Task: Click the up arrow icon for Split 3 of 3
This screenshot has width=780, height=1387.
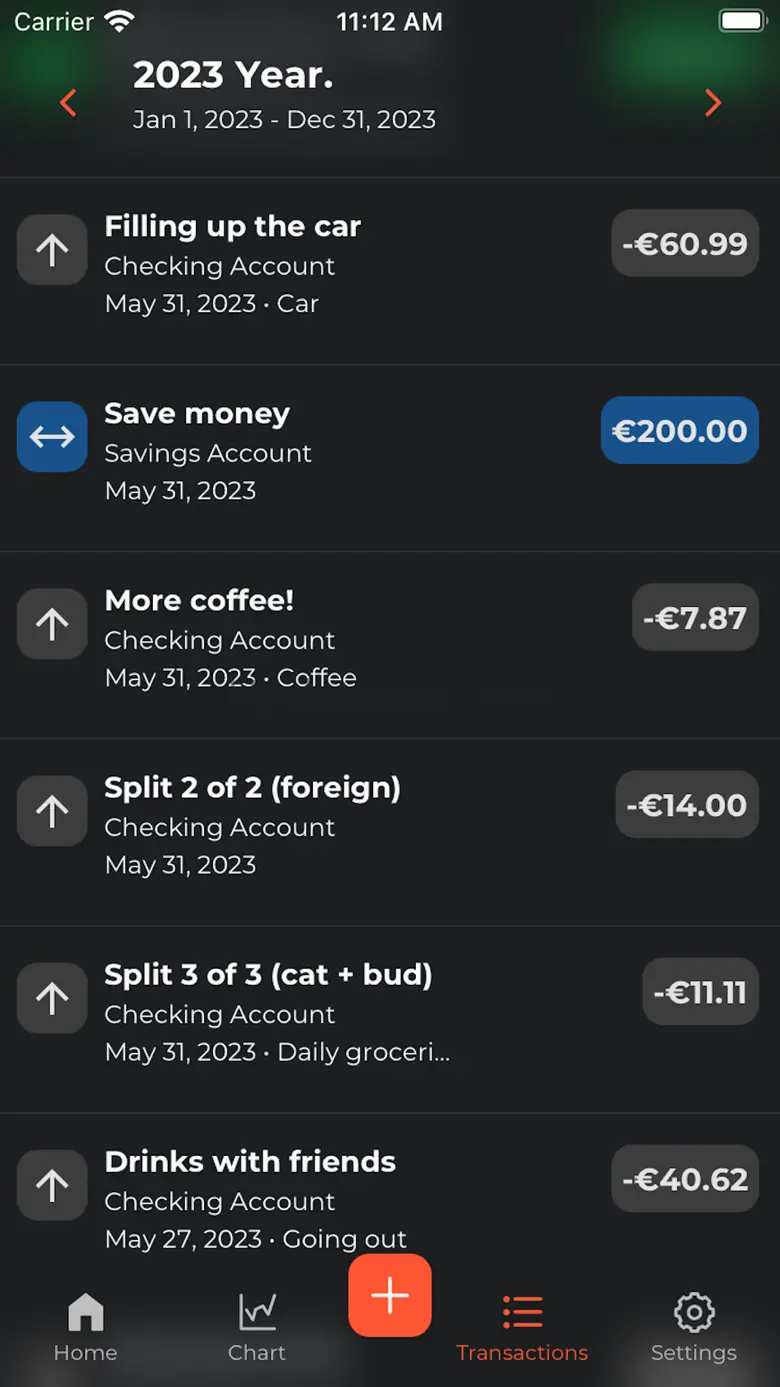Action: 52,998
